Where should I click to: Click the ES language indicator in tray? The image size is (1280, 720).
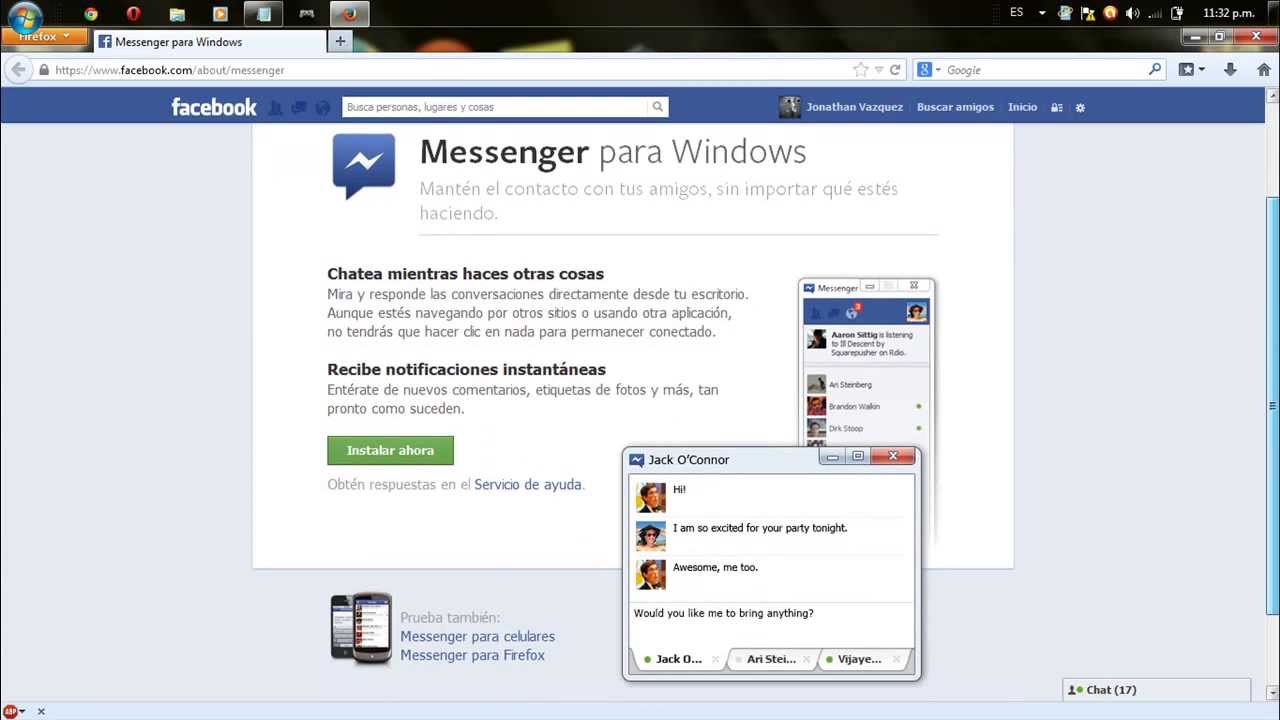click(x=1017, y=13)
